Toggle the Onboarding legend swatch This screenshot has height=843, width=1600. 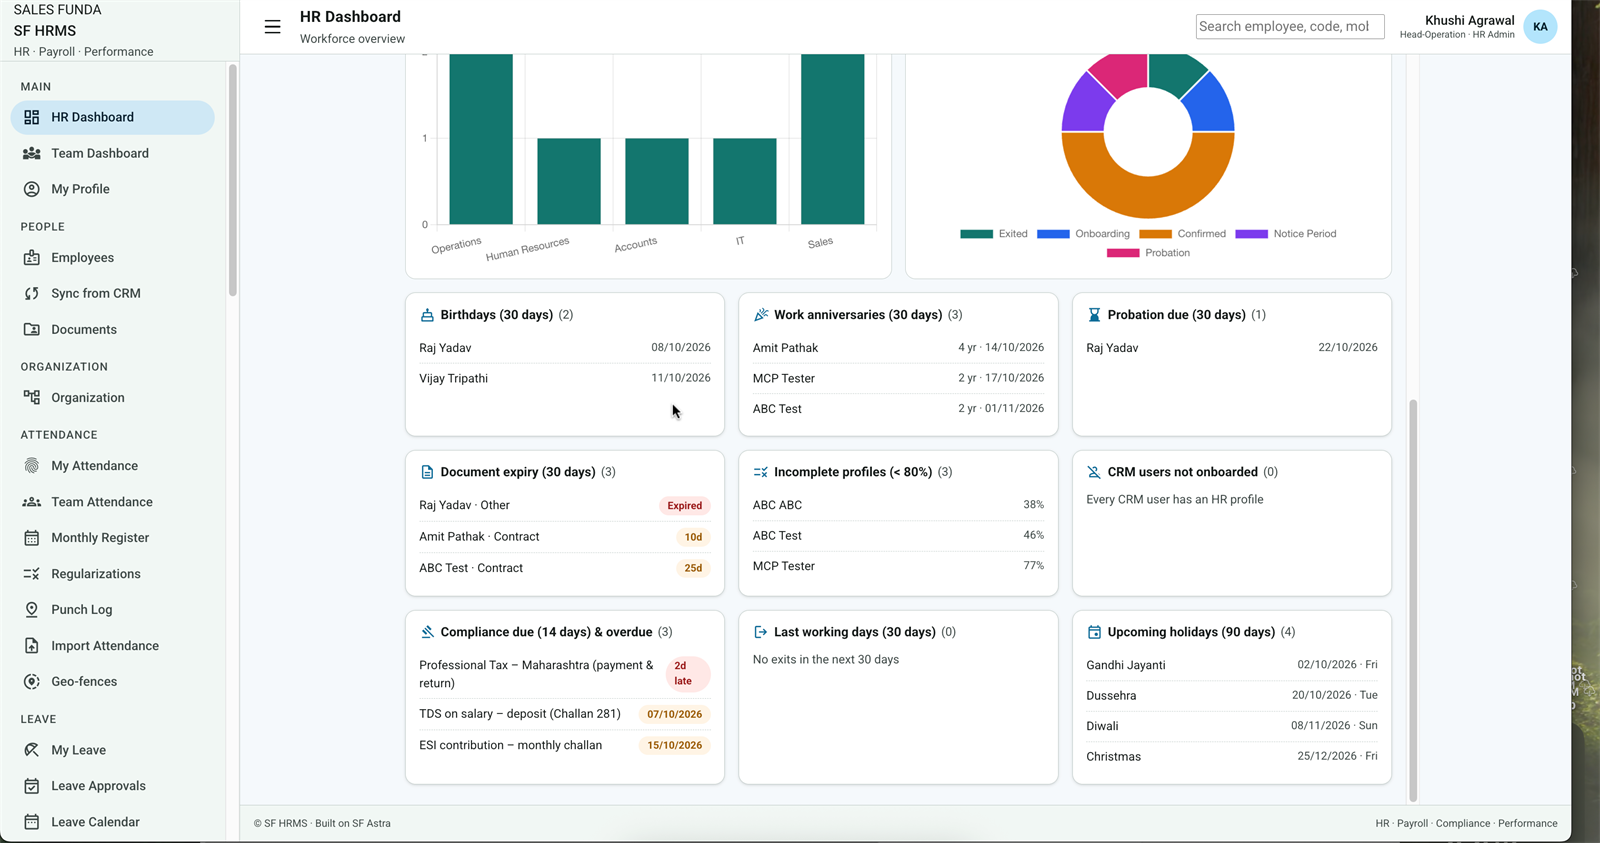click(1053, 234)
